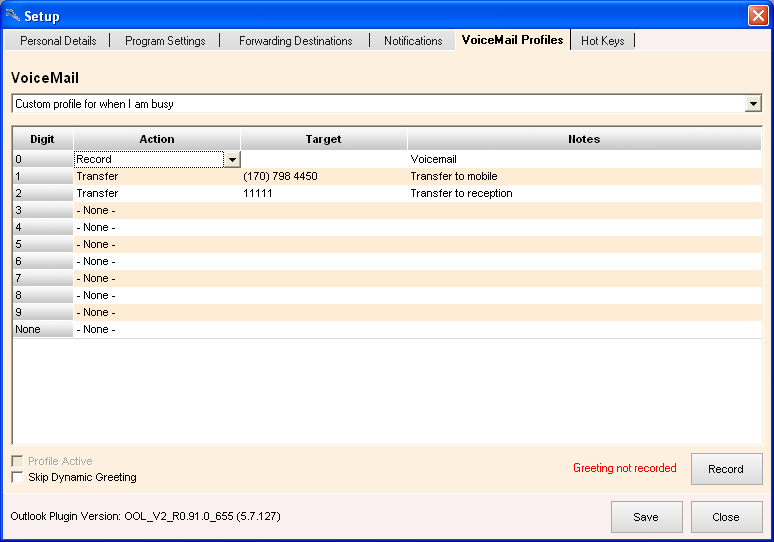Select the digit 2 row header
The width and height of the screenshot is (774, 542).
pos(43,193)
